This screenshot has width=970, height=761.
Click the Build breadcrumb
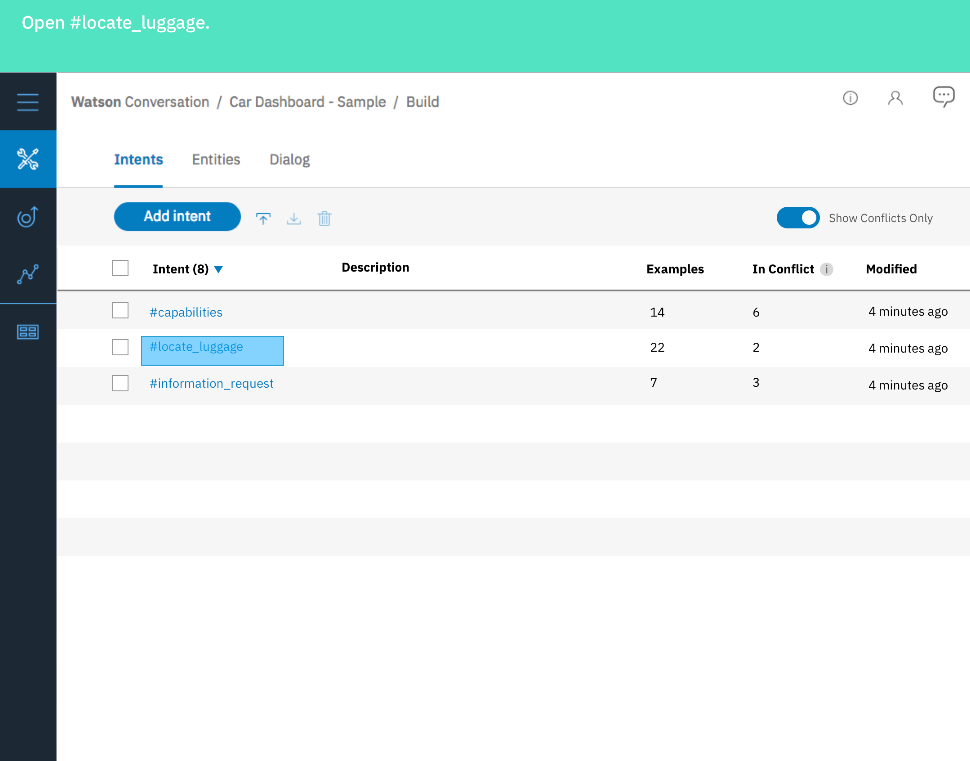[423, 102]
